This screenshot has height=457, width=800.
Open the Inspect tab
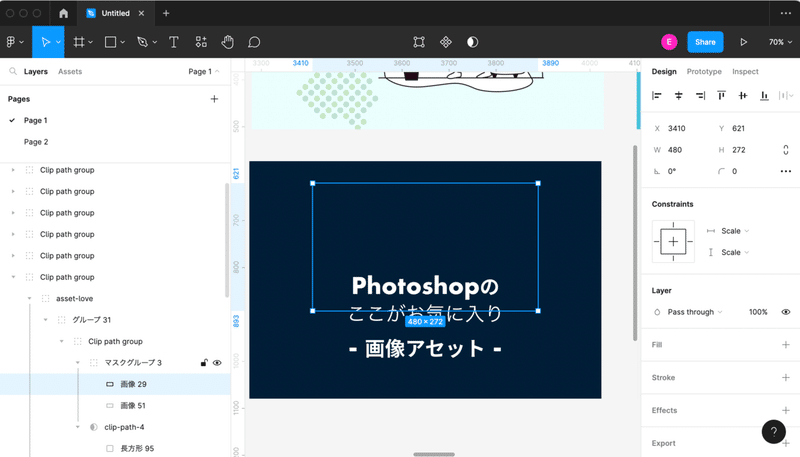pos(745,71)
